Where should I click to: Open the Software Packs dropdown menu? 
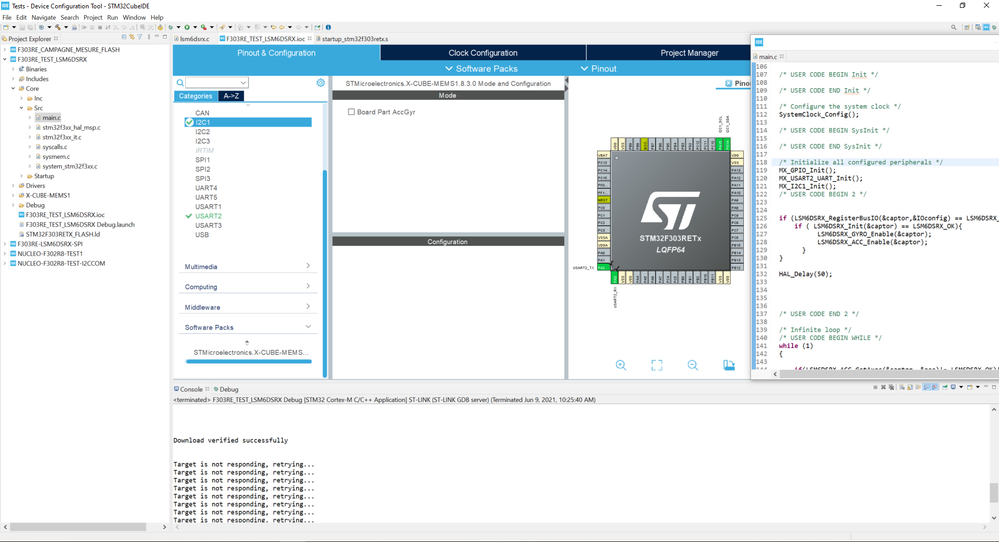pyautogui.click(x=481, y=69)
